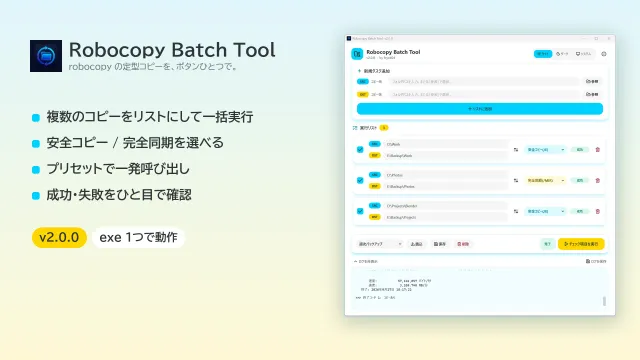This screenshot has width=640, height=360.
Task: Open yellow sync mode dropdown for C:\Photos task
Action: tap(545, 180)
